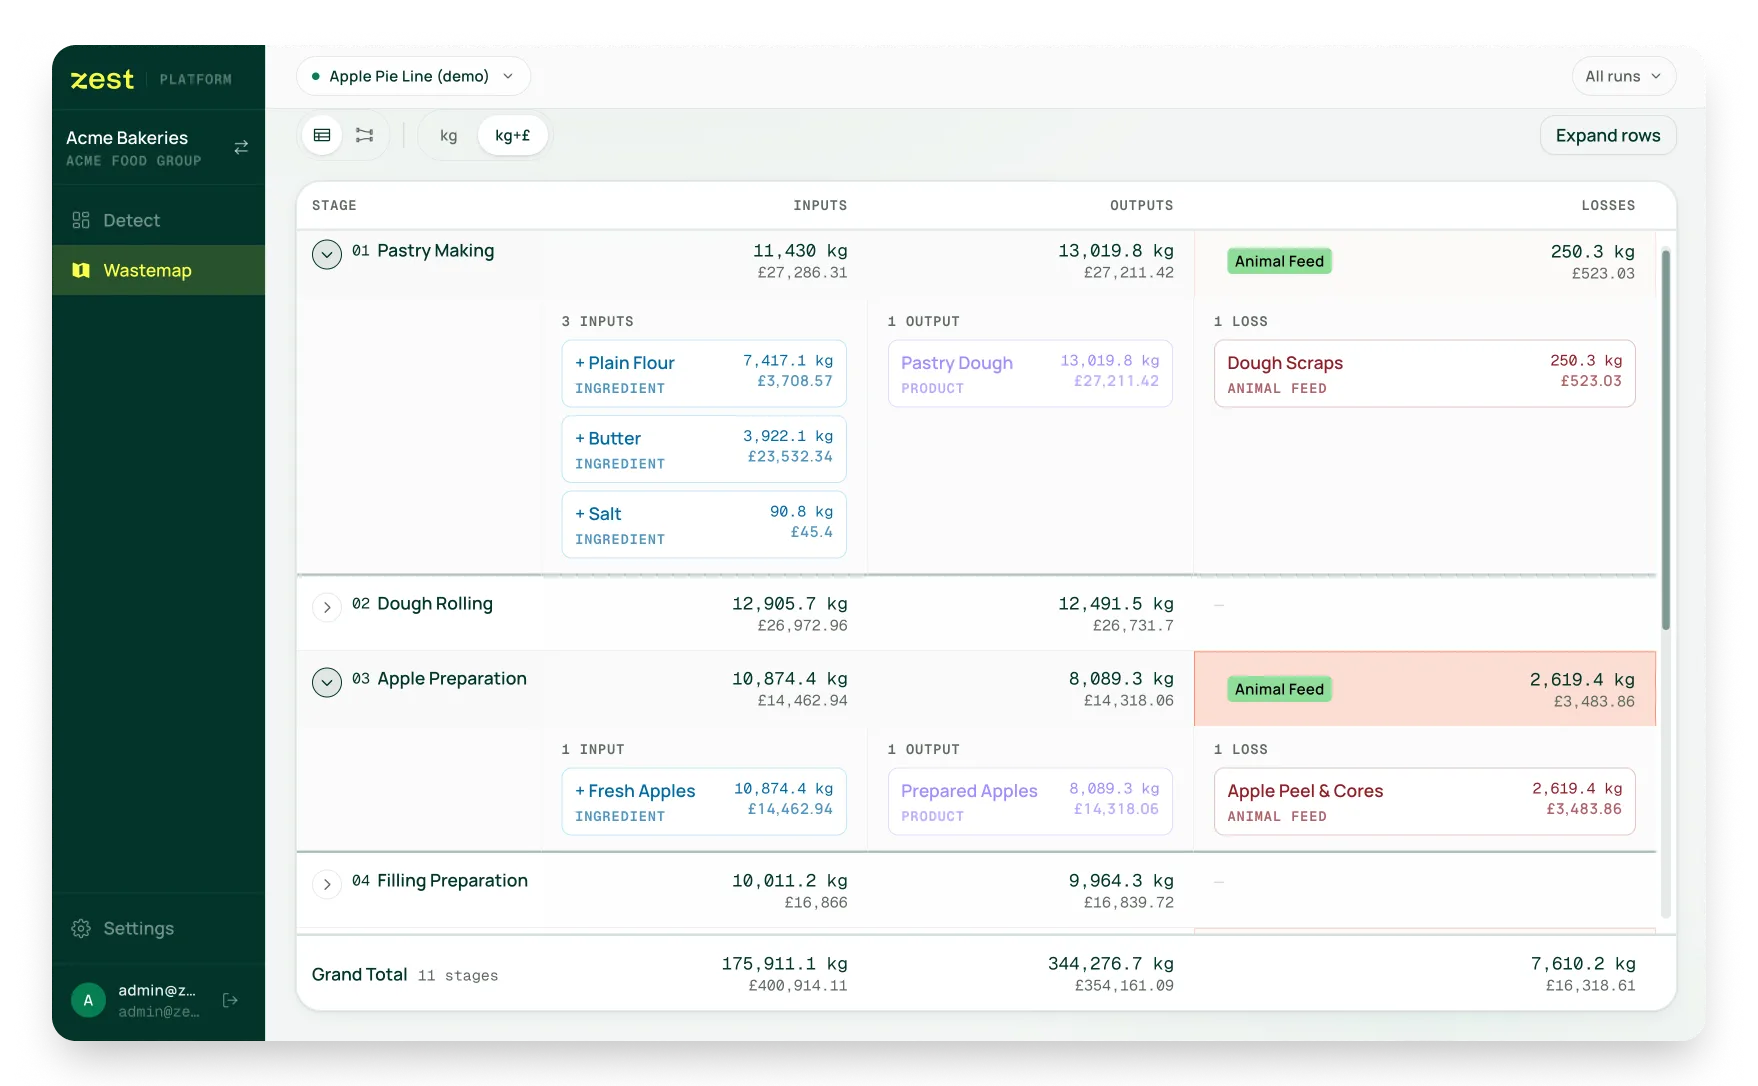Viewport: 1758px width, 1086px height.
Task: Select the kg+£ units toggle
Action: pos(512,135)
